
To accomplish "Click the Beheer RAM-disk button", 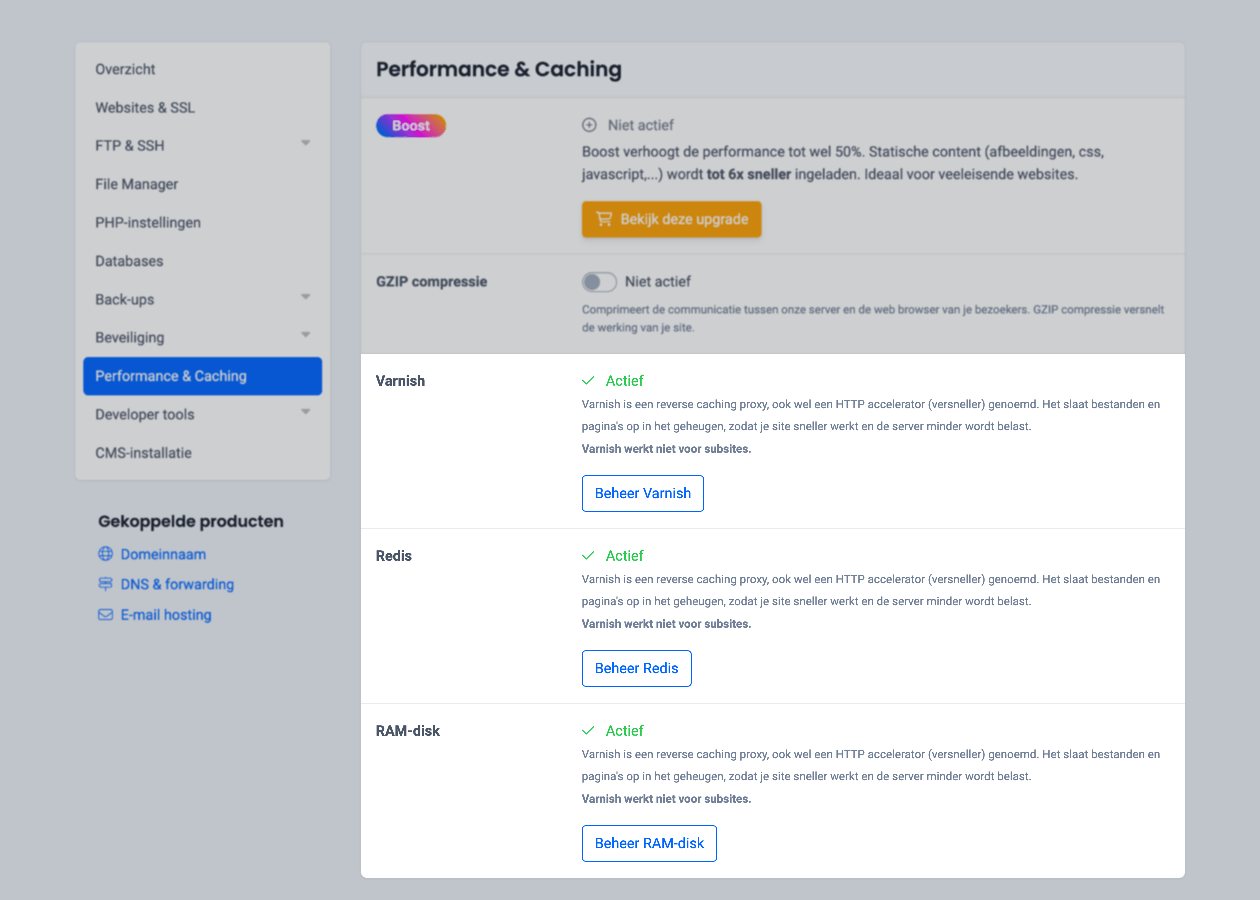I will coord(650,843).
